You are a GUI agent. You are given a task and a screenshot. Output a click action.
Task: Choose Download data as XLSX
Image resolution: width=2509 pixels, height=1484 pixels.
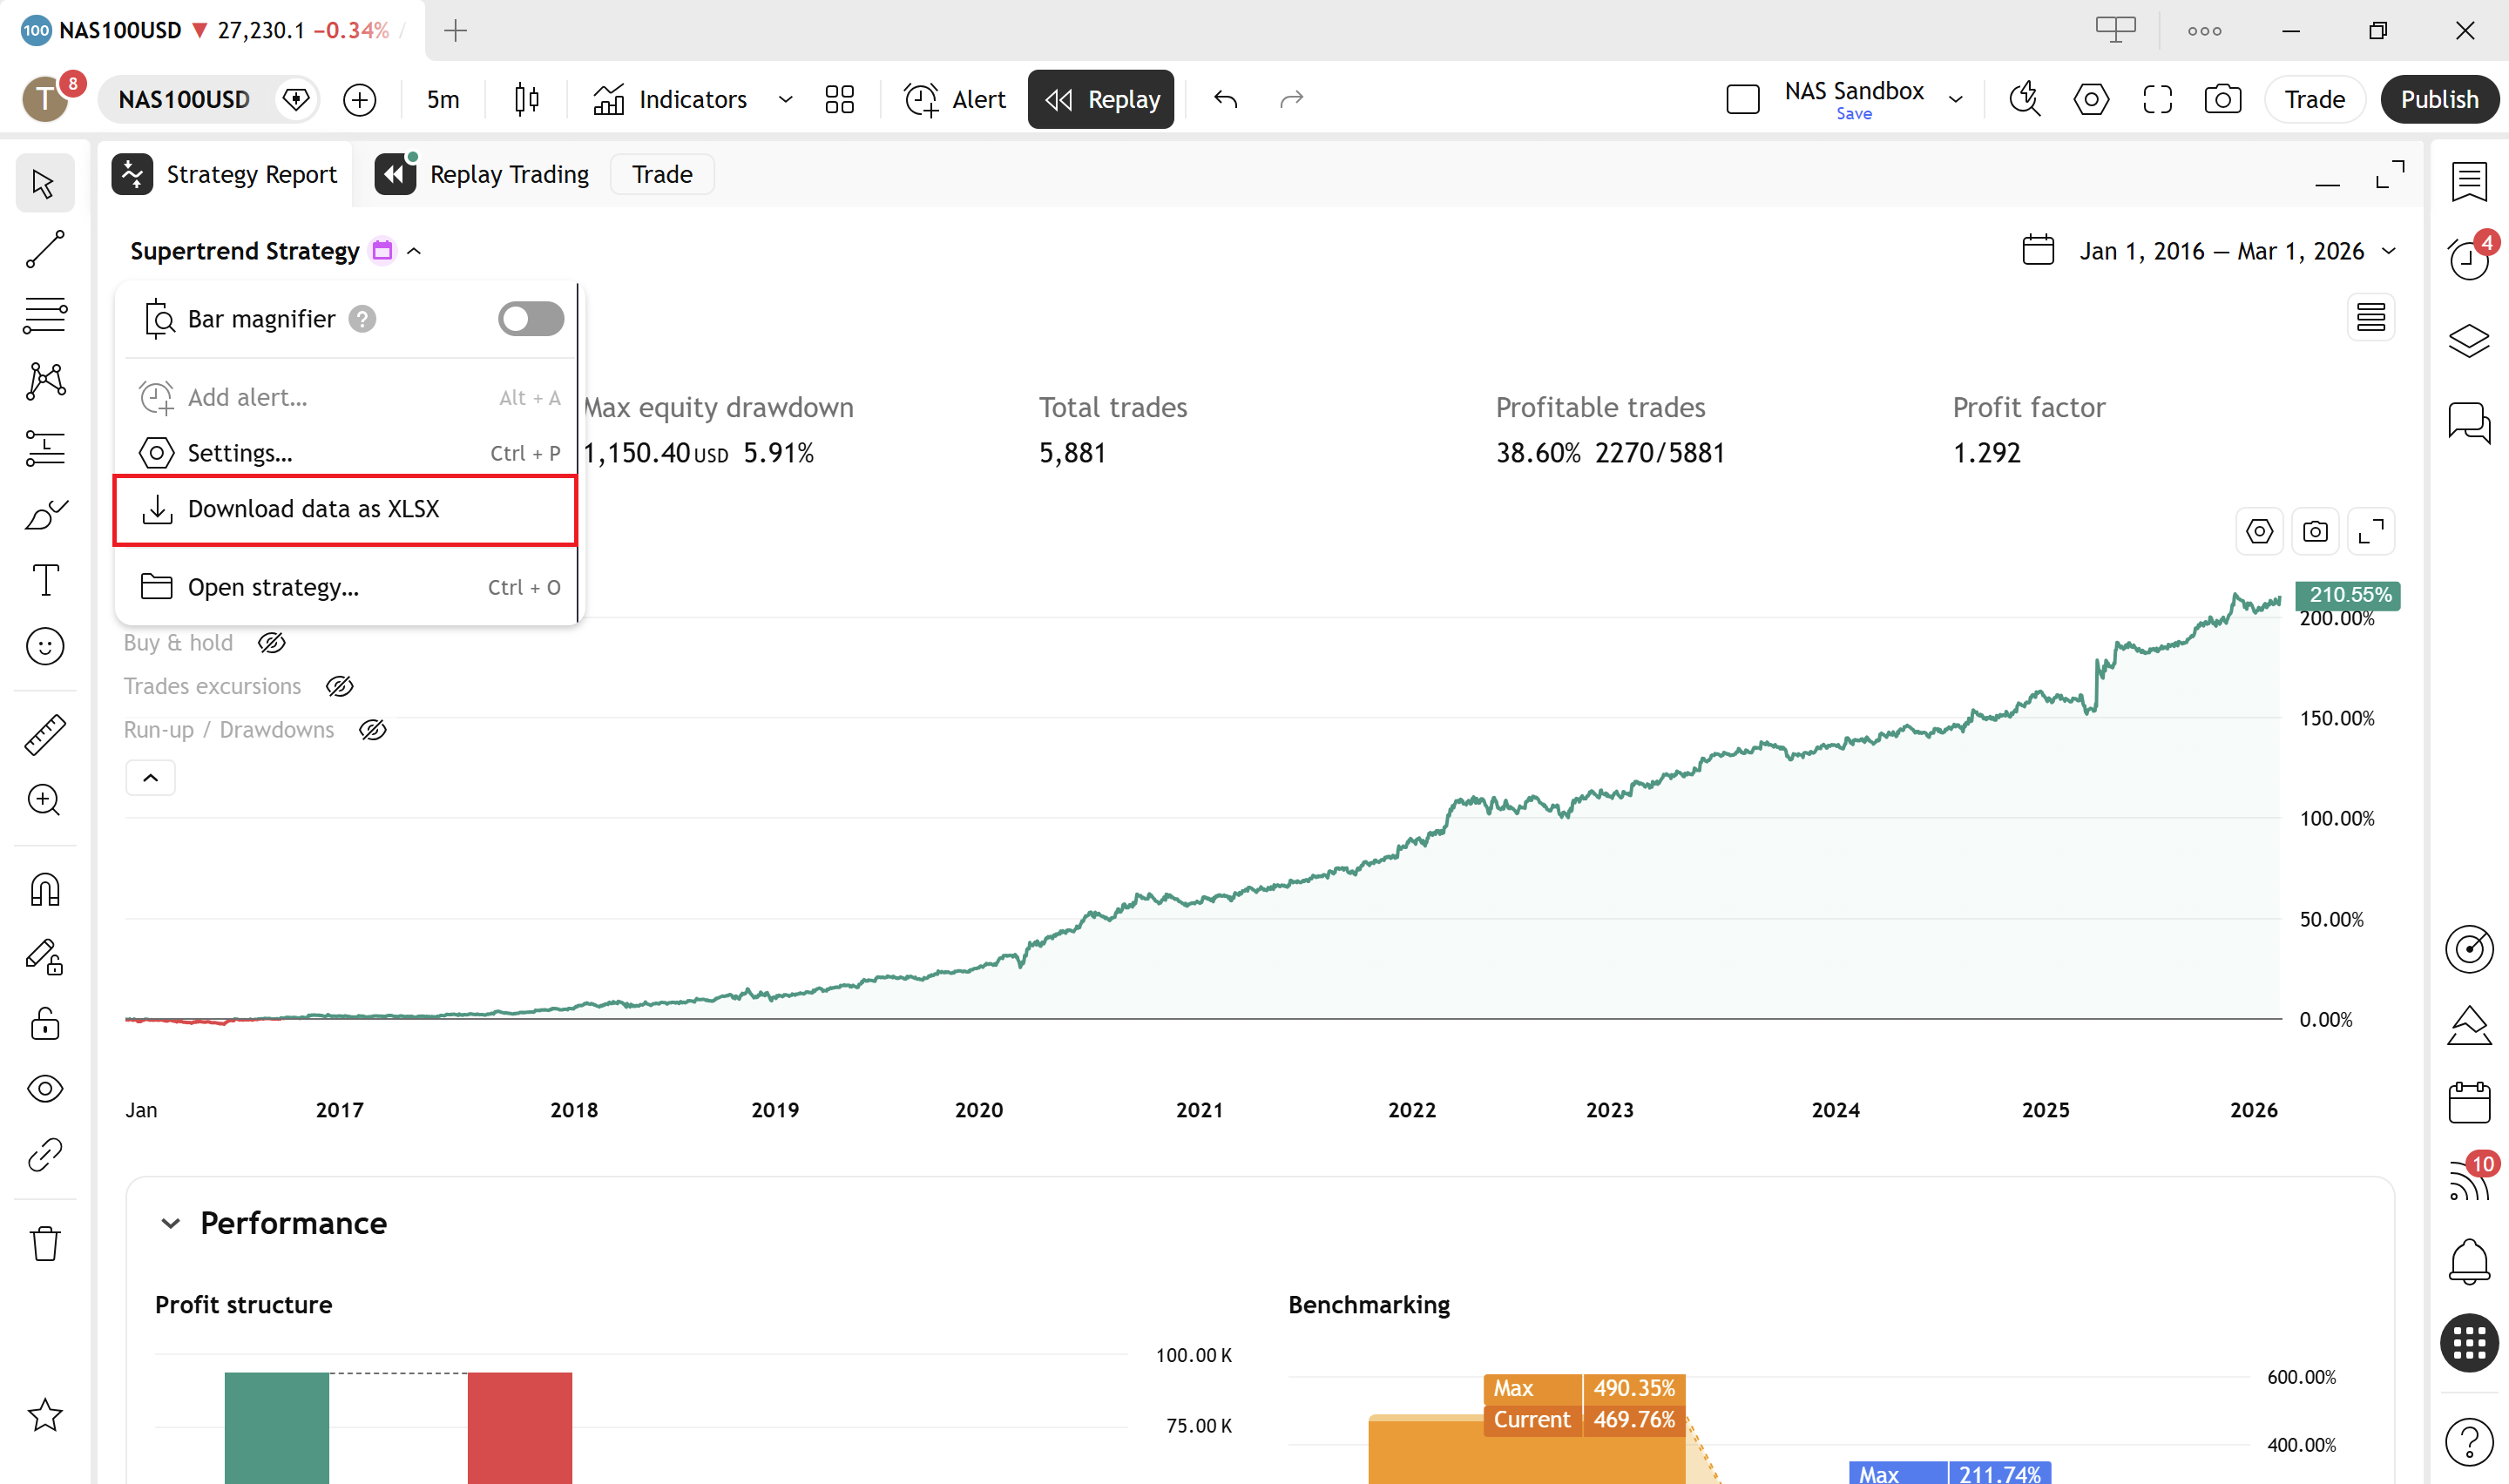pyautogui.click(x=314, y=508)
